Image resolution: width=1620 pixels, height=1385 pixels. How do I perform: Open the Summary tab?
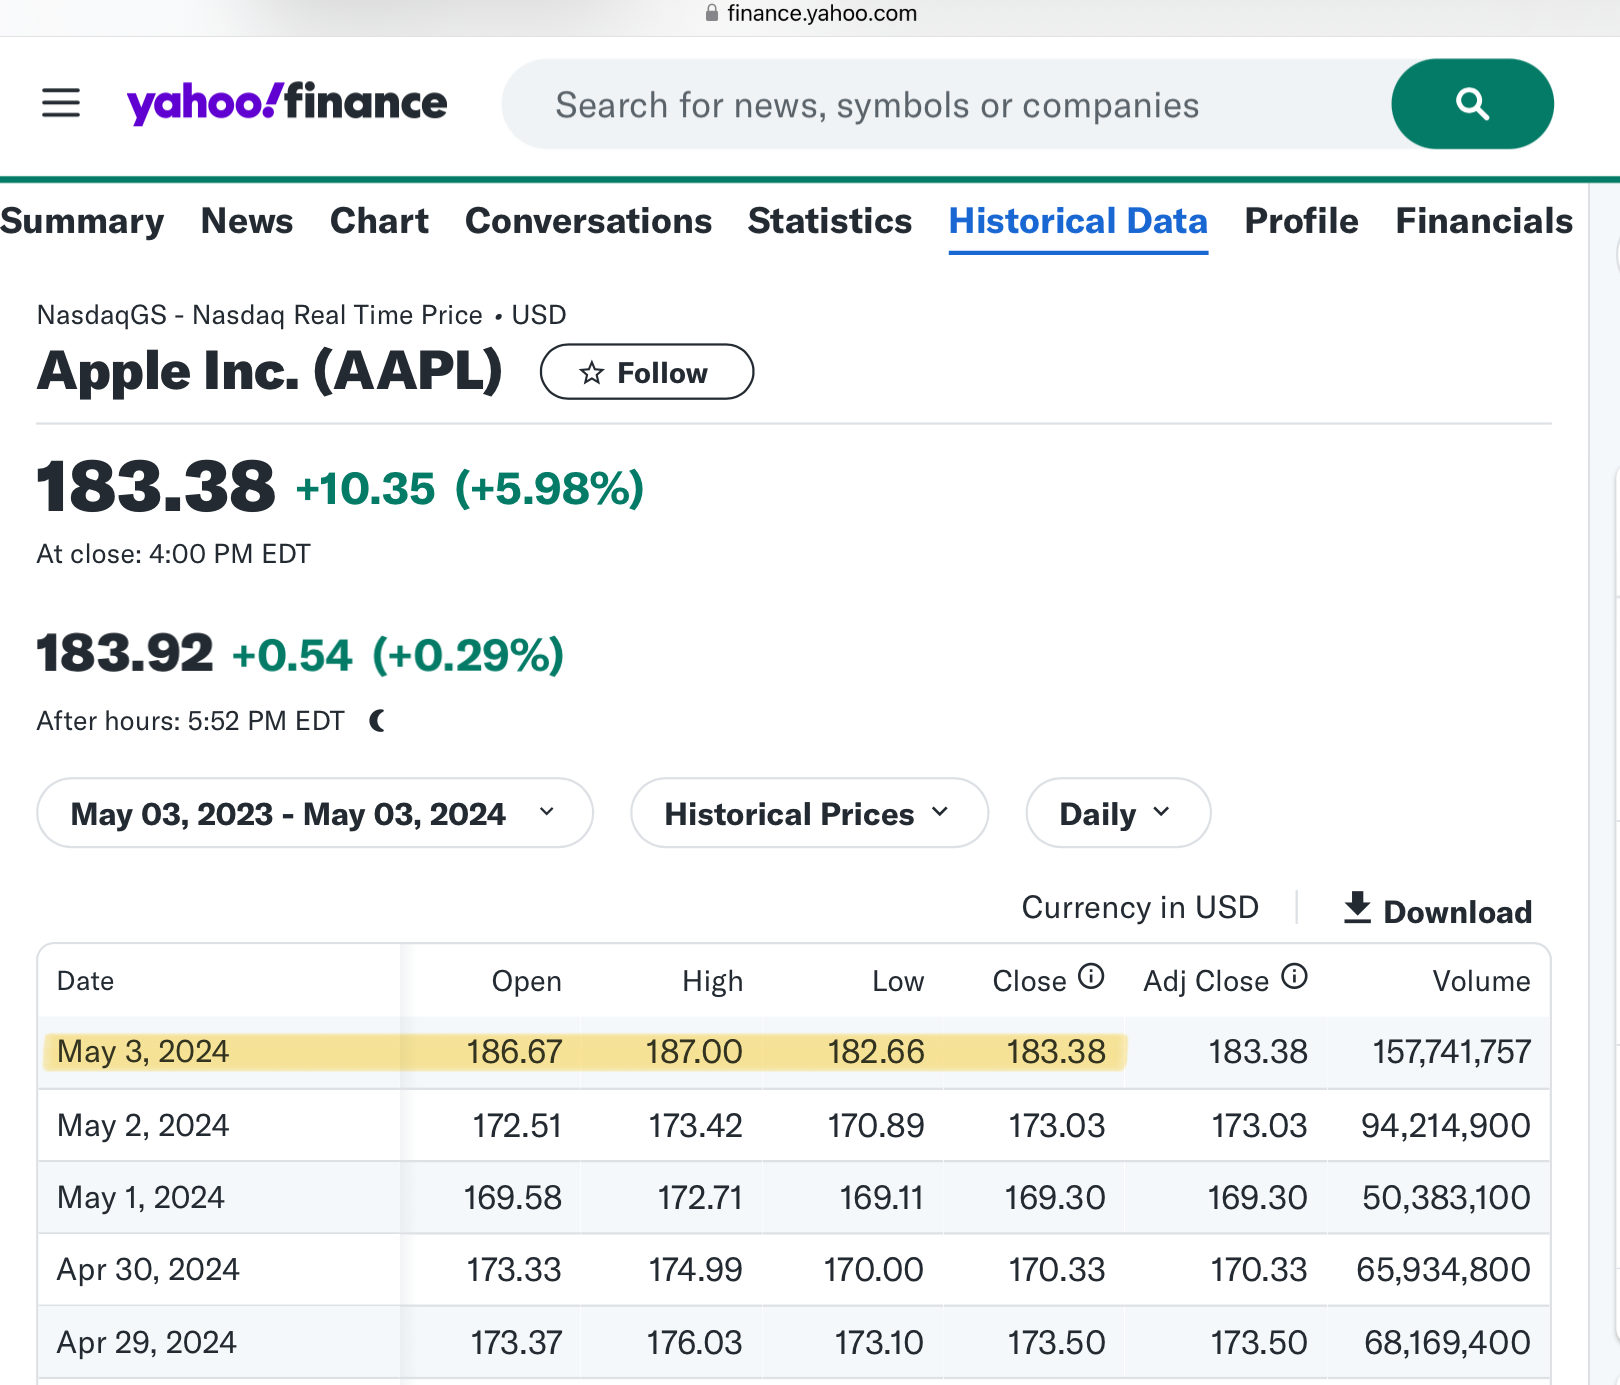point(82,221)
